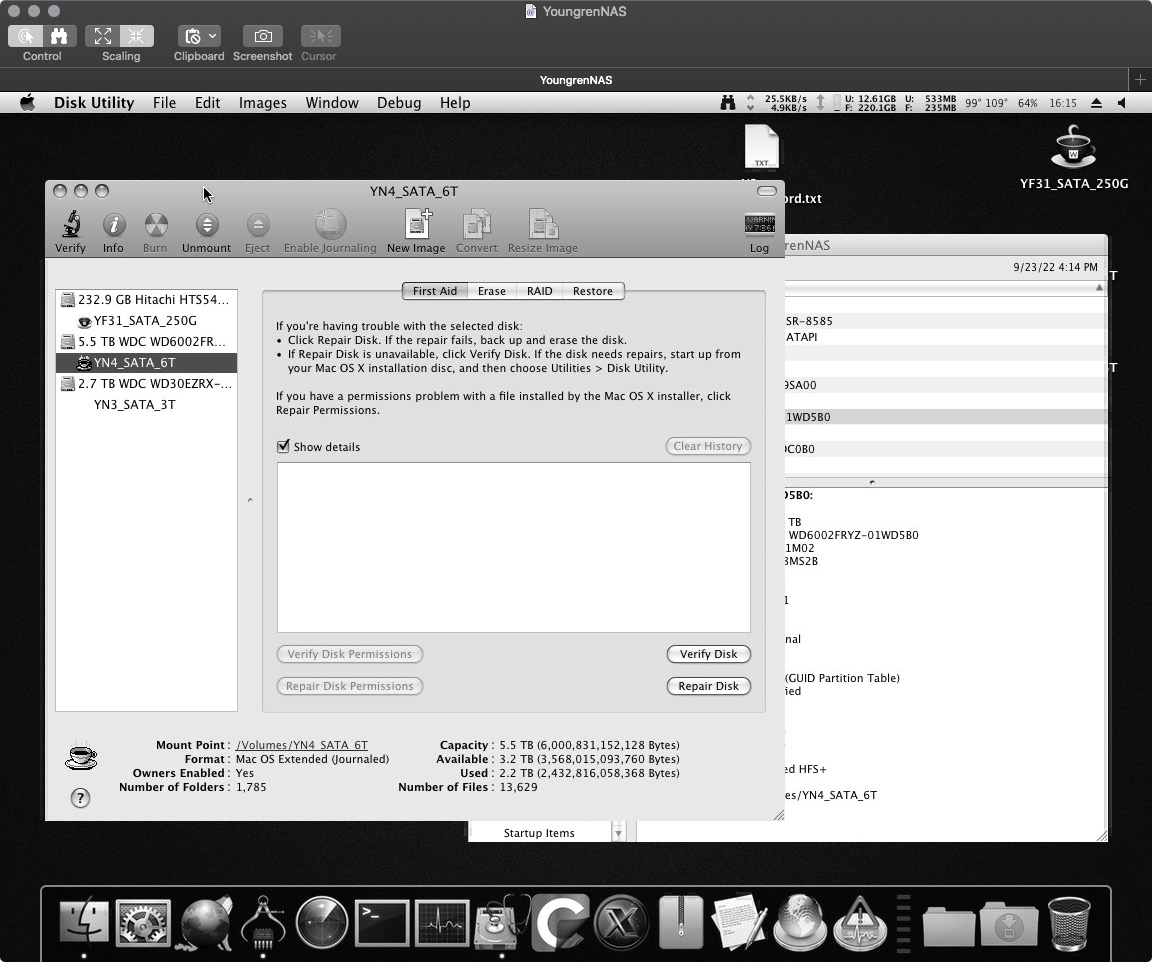This screenshot has height=962, width=1152.
Task: Open System Preferences in the Dock
Action: click(143, 922)
